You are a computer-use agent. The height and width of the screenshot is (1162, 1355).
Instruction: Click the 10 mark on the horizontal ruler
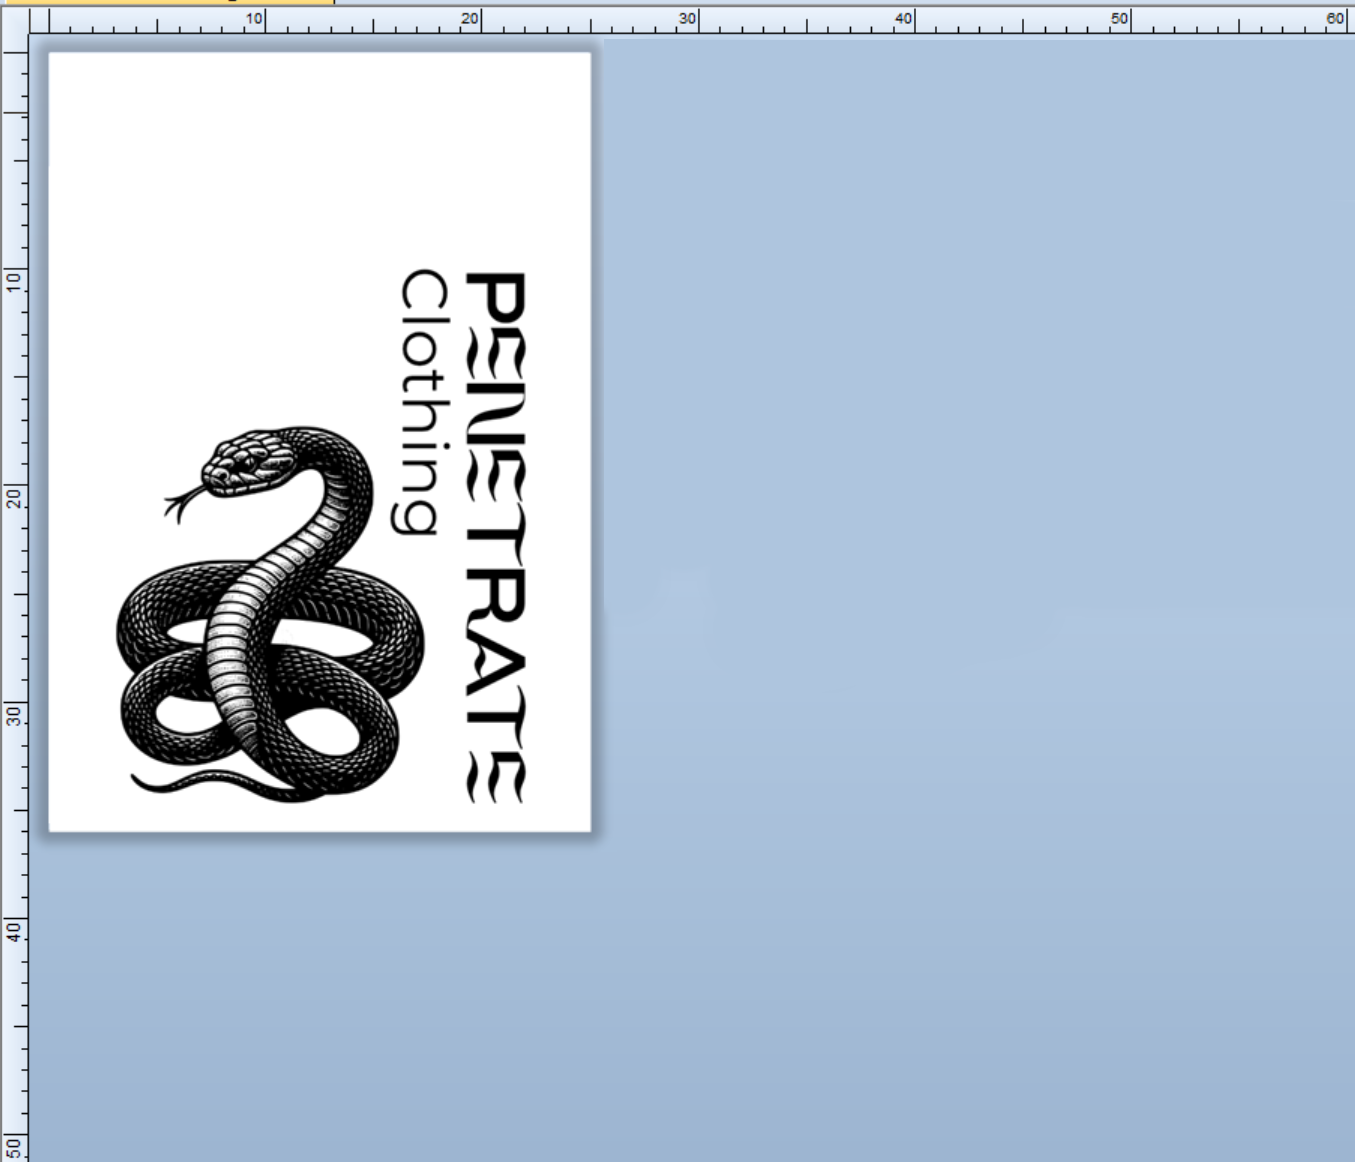click(254, 16)
